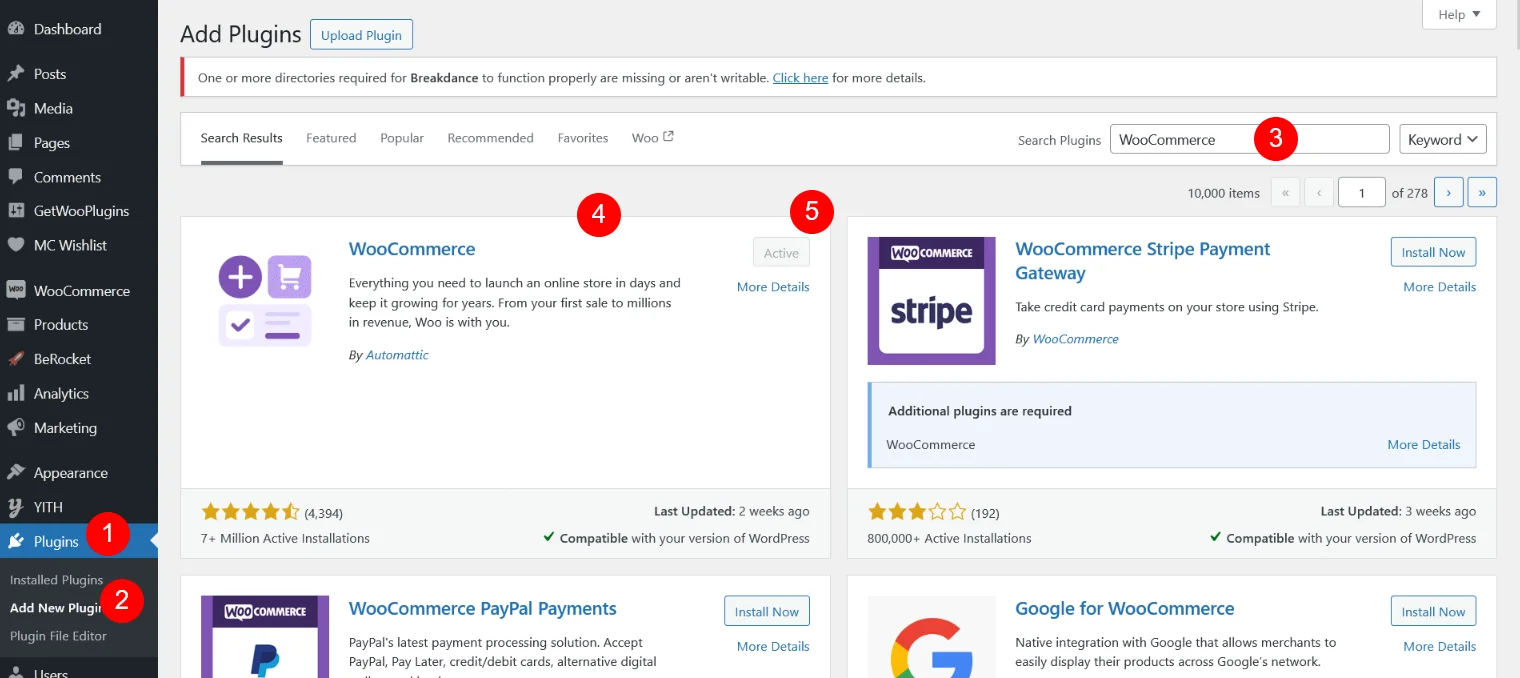Click the Analytics bar chart icon
Viewport: 1520px width, 678px height.
[16, 394]
